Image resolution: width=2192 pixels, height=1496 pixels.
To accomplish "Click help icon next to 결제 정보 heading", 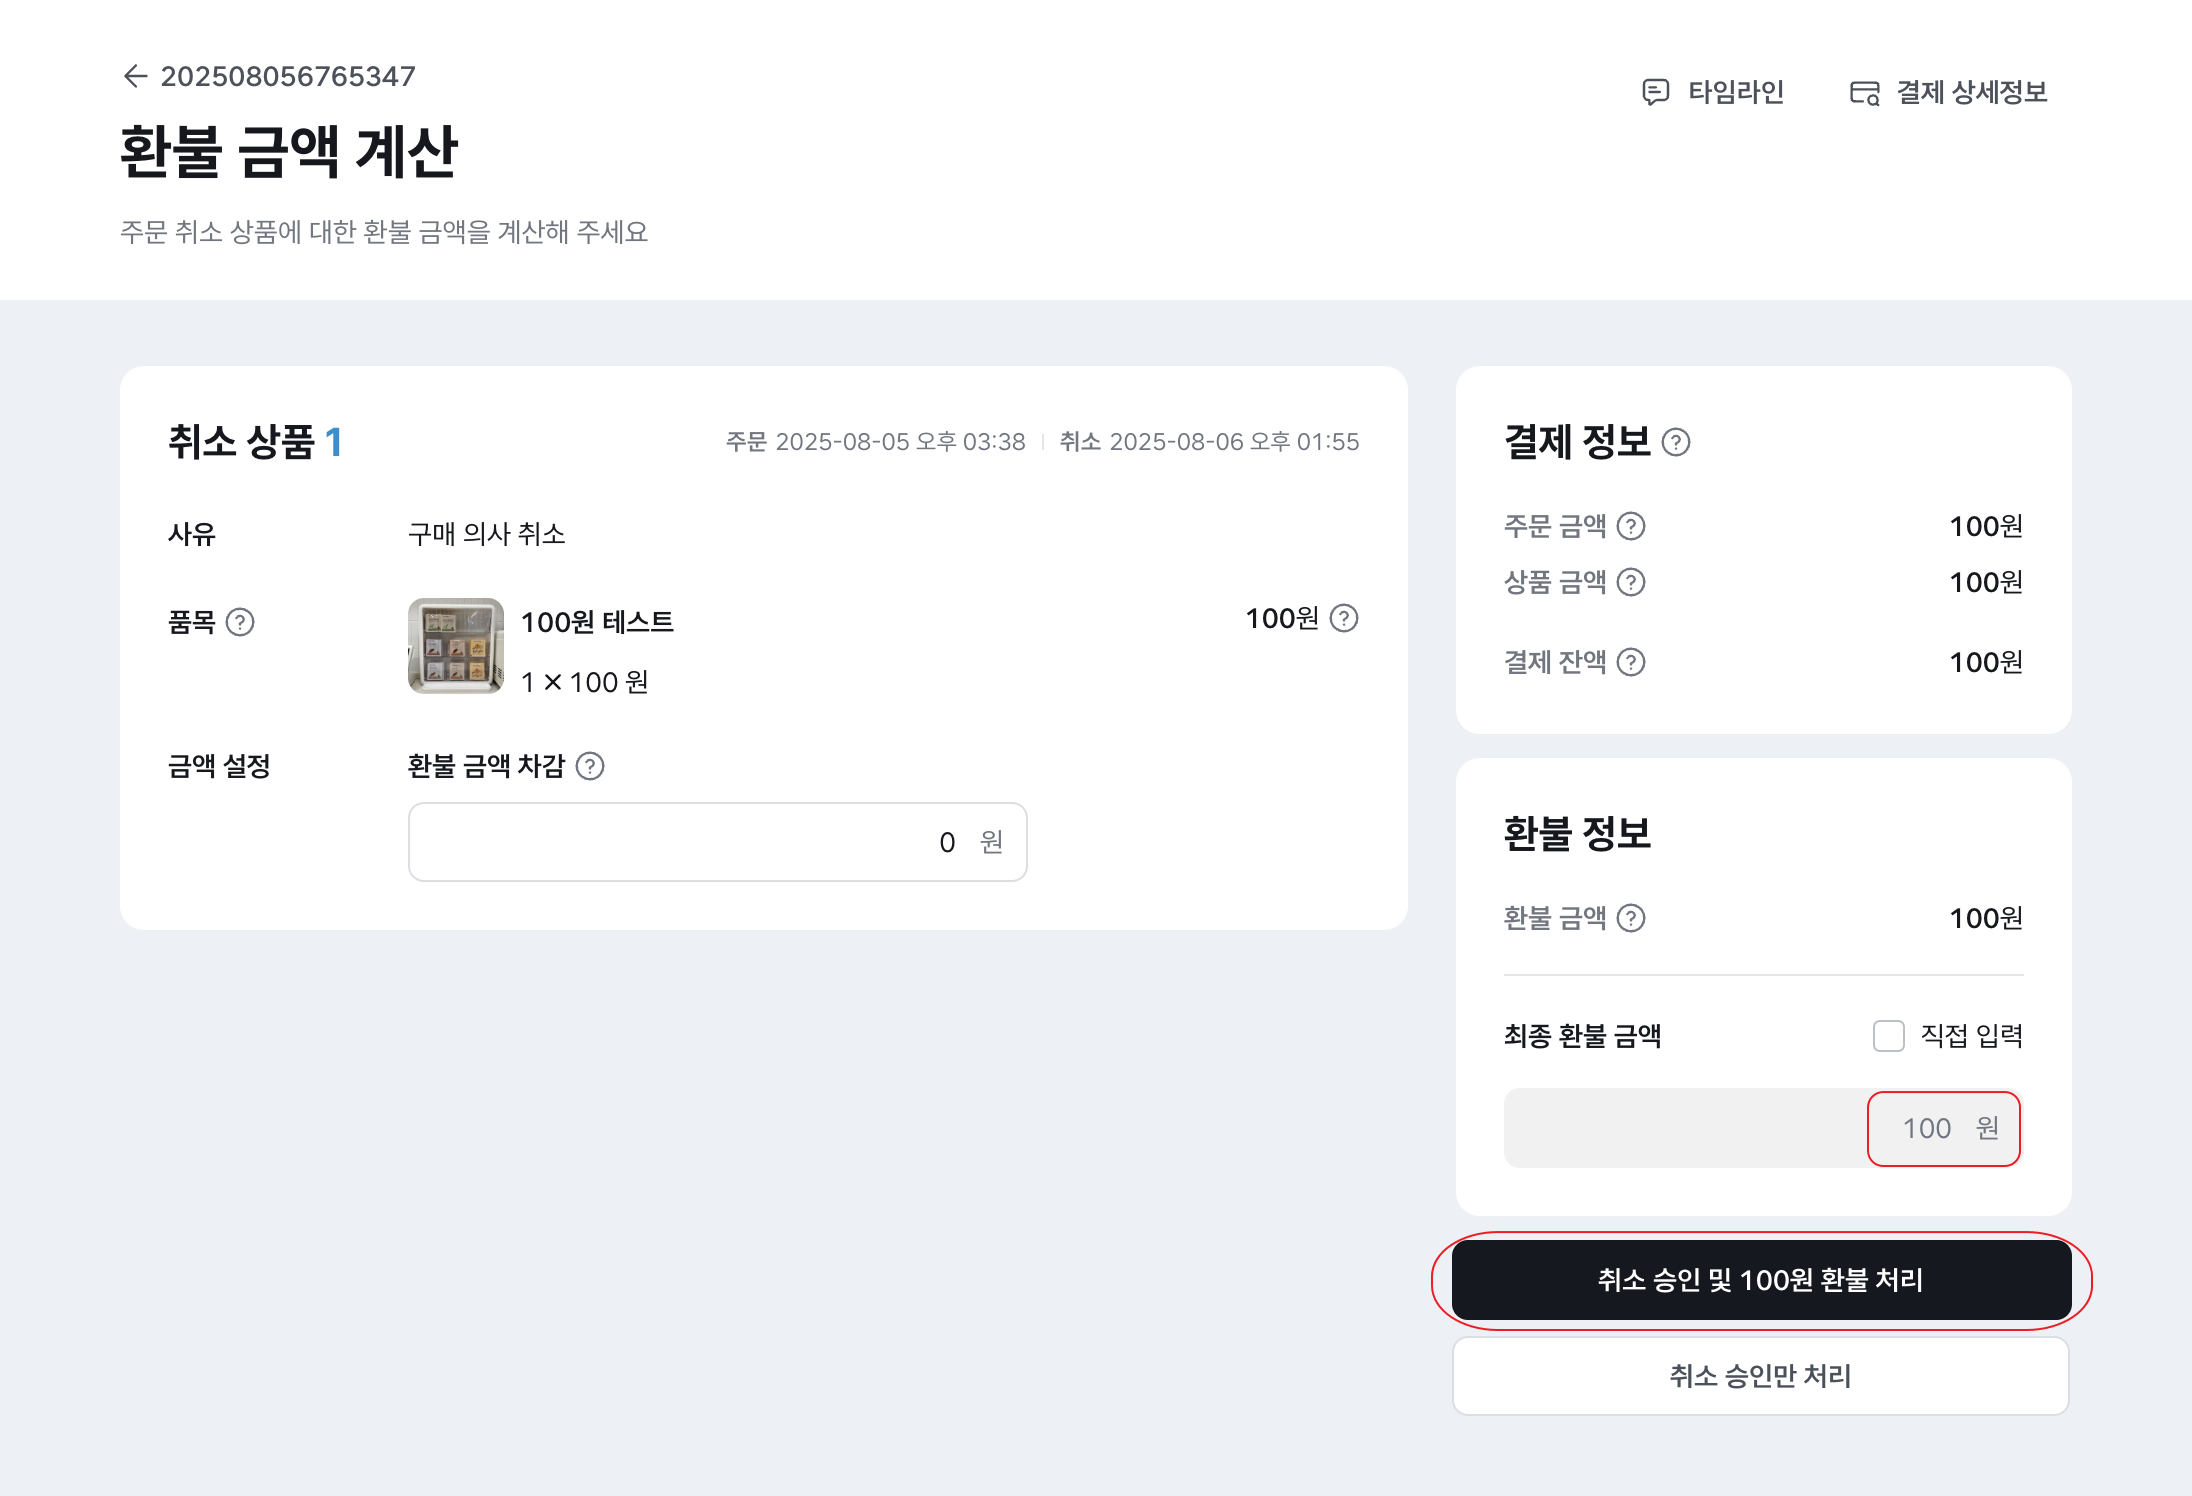I will tap(1676, 442).
